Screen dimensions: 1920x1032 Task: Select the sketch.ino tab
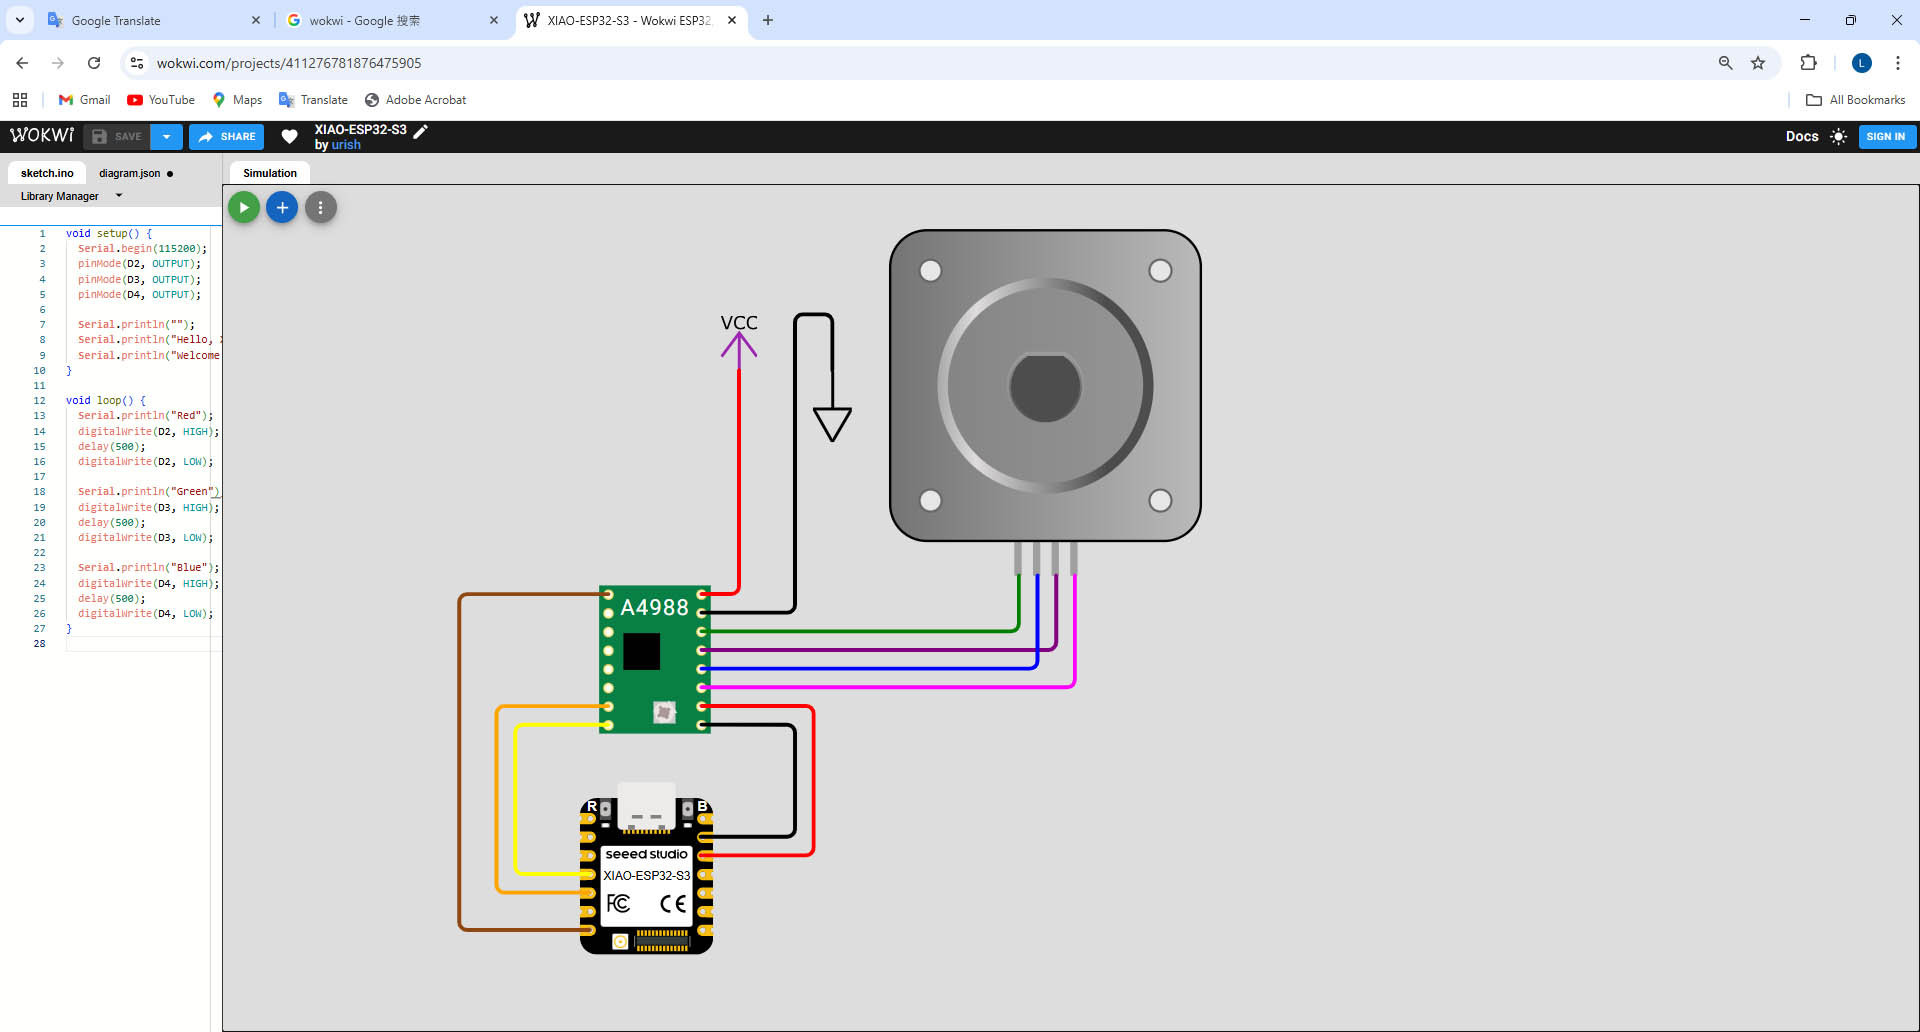[x=47, y=173]
